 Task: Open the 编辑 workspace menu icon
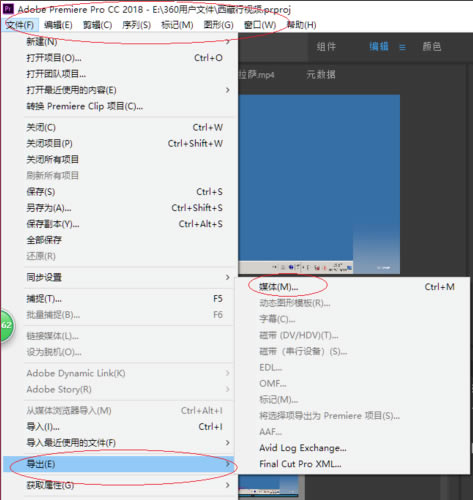pyautogui.click(x=403, y=47)
